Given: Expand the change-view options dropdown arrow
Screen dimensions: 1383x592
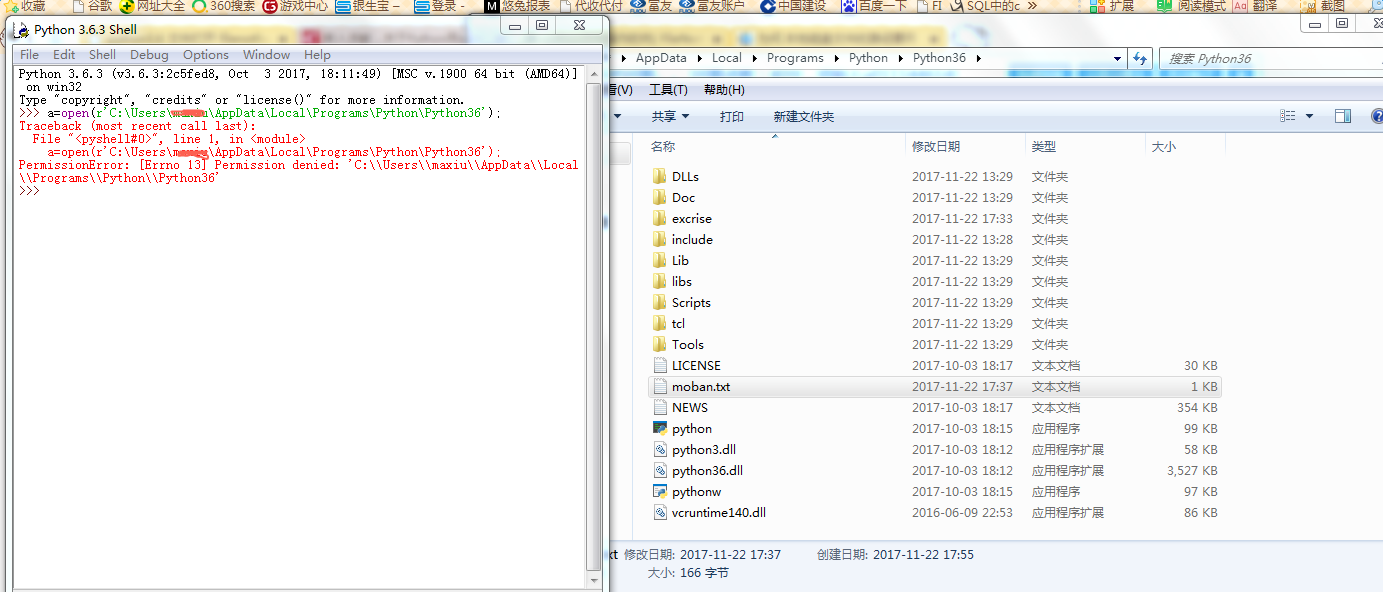Looking at the screenshot, I should [x=1310, y=116].
